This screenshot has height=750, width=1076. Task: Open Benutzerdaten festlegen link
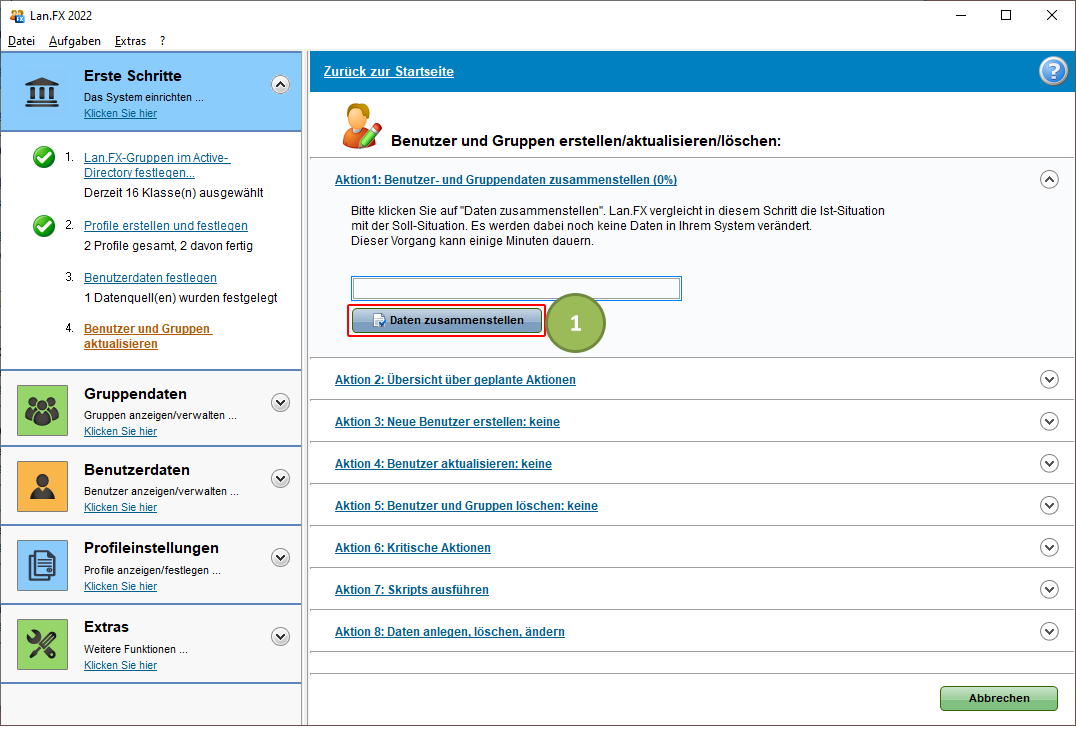click(x=150, y=277)
